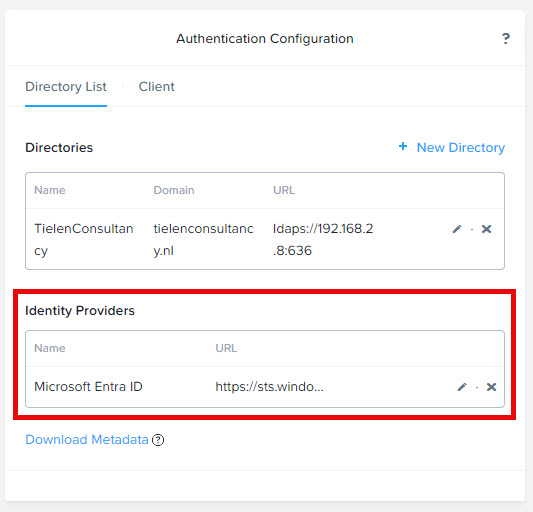Remove the Microsoft Entra ID provider
The width and height of the screenshot is (533, 512).
point(492,387)
